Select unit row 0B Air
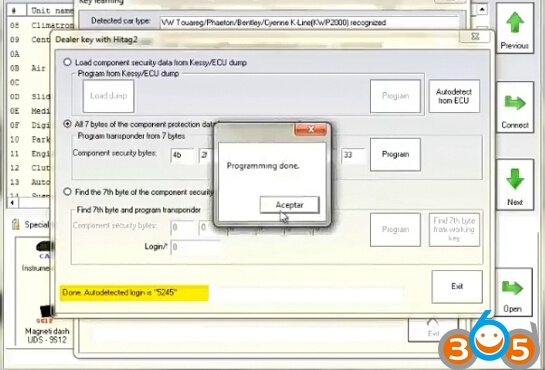Screen dimensions: 545x370 point(29,68)
